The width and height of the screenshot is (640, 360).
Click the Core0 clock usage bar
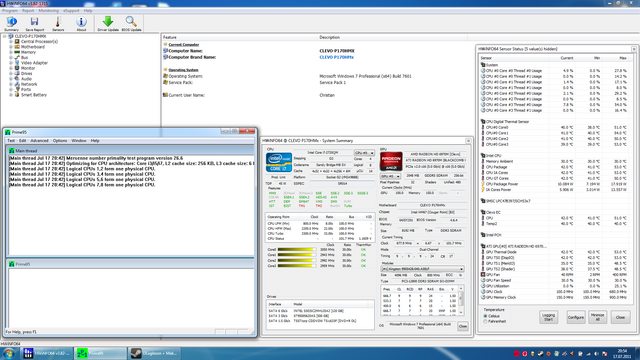tap(296, 249)
